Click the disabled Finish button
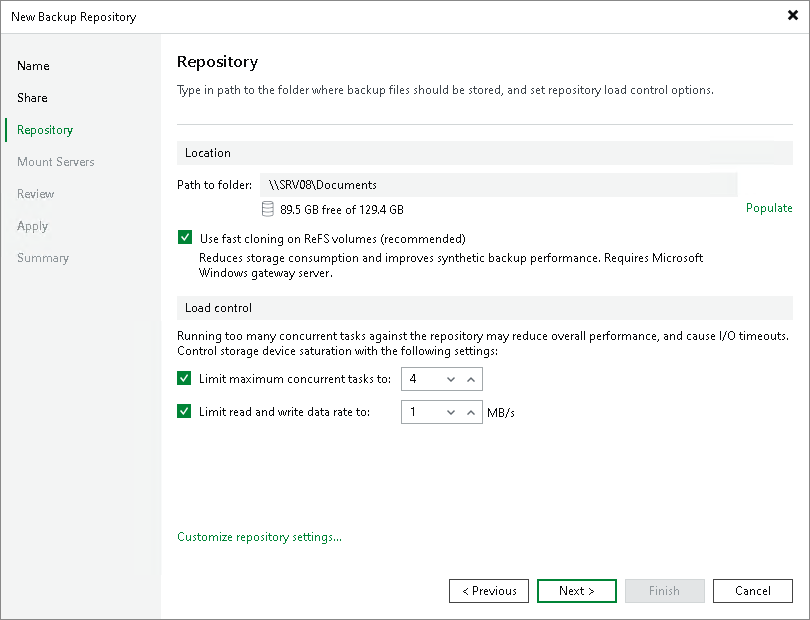This screenshot has width=810, height=620. click(664, 591)
